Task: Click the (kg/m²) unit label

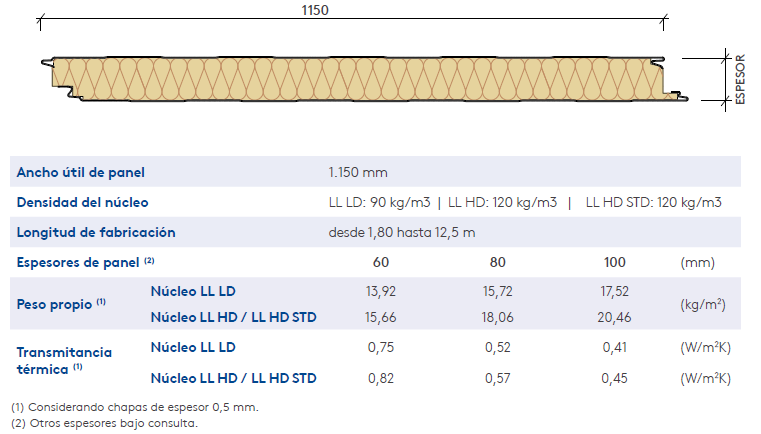Action: coord(703,304)
